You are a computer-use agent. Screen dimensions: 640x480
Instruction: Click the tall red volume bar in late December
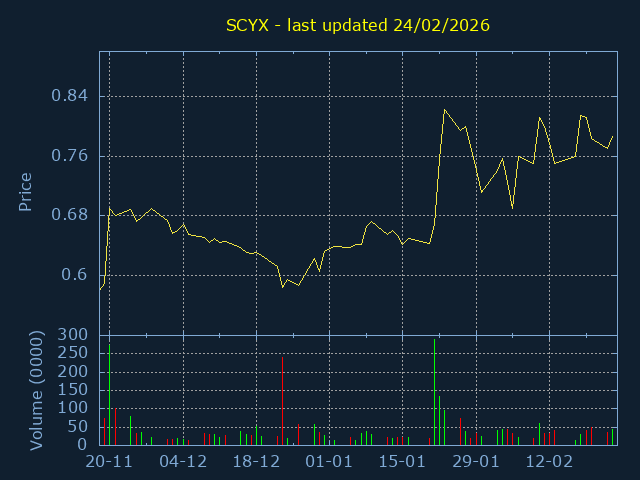click(x=282, y=401)
